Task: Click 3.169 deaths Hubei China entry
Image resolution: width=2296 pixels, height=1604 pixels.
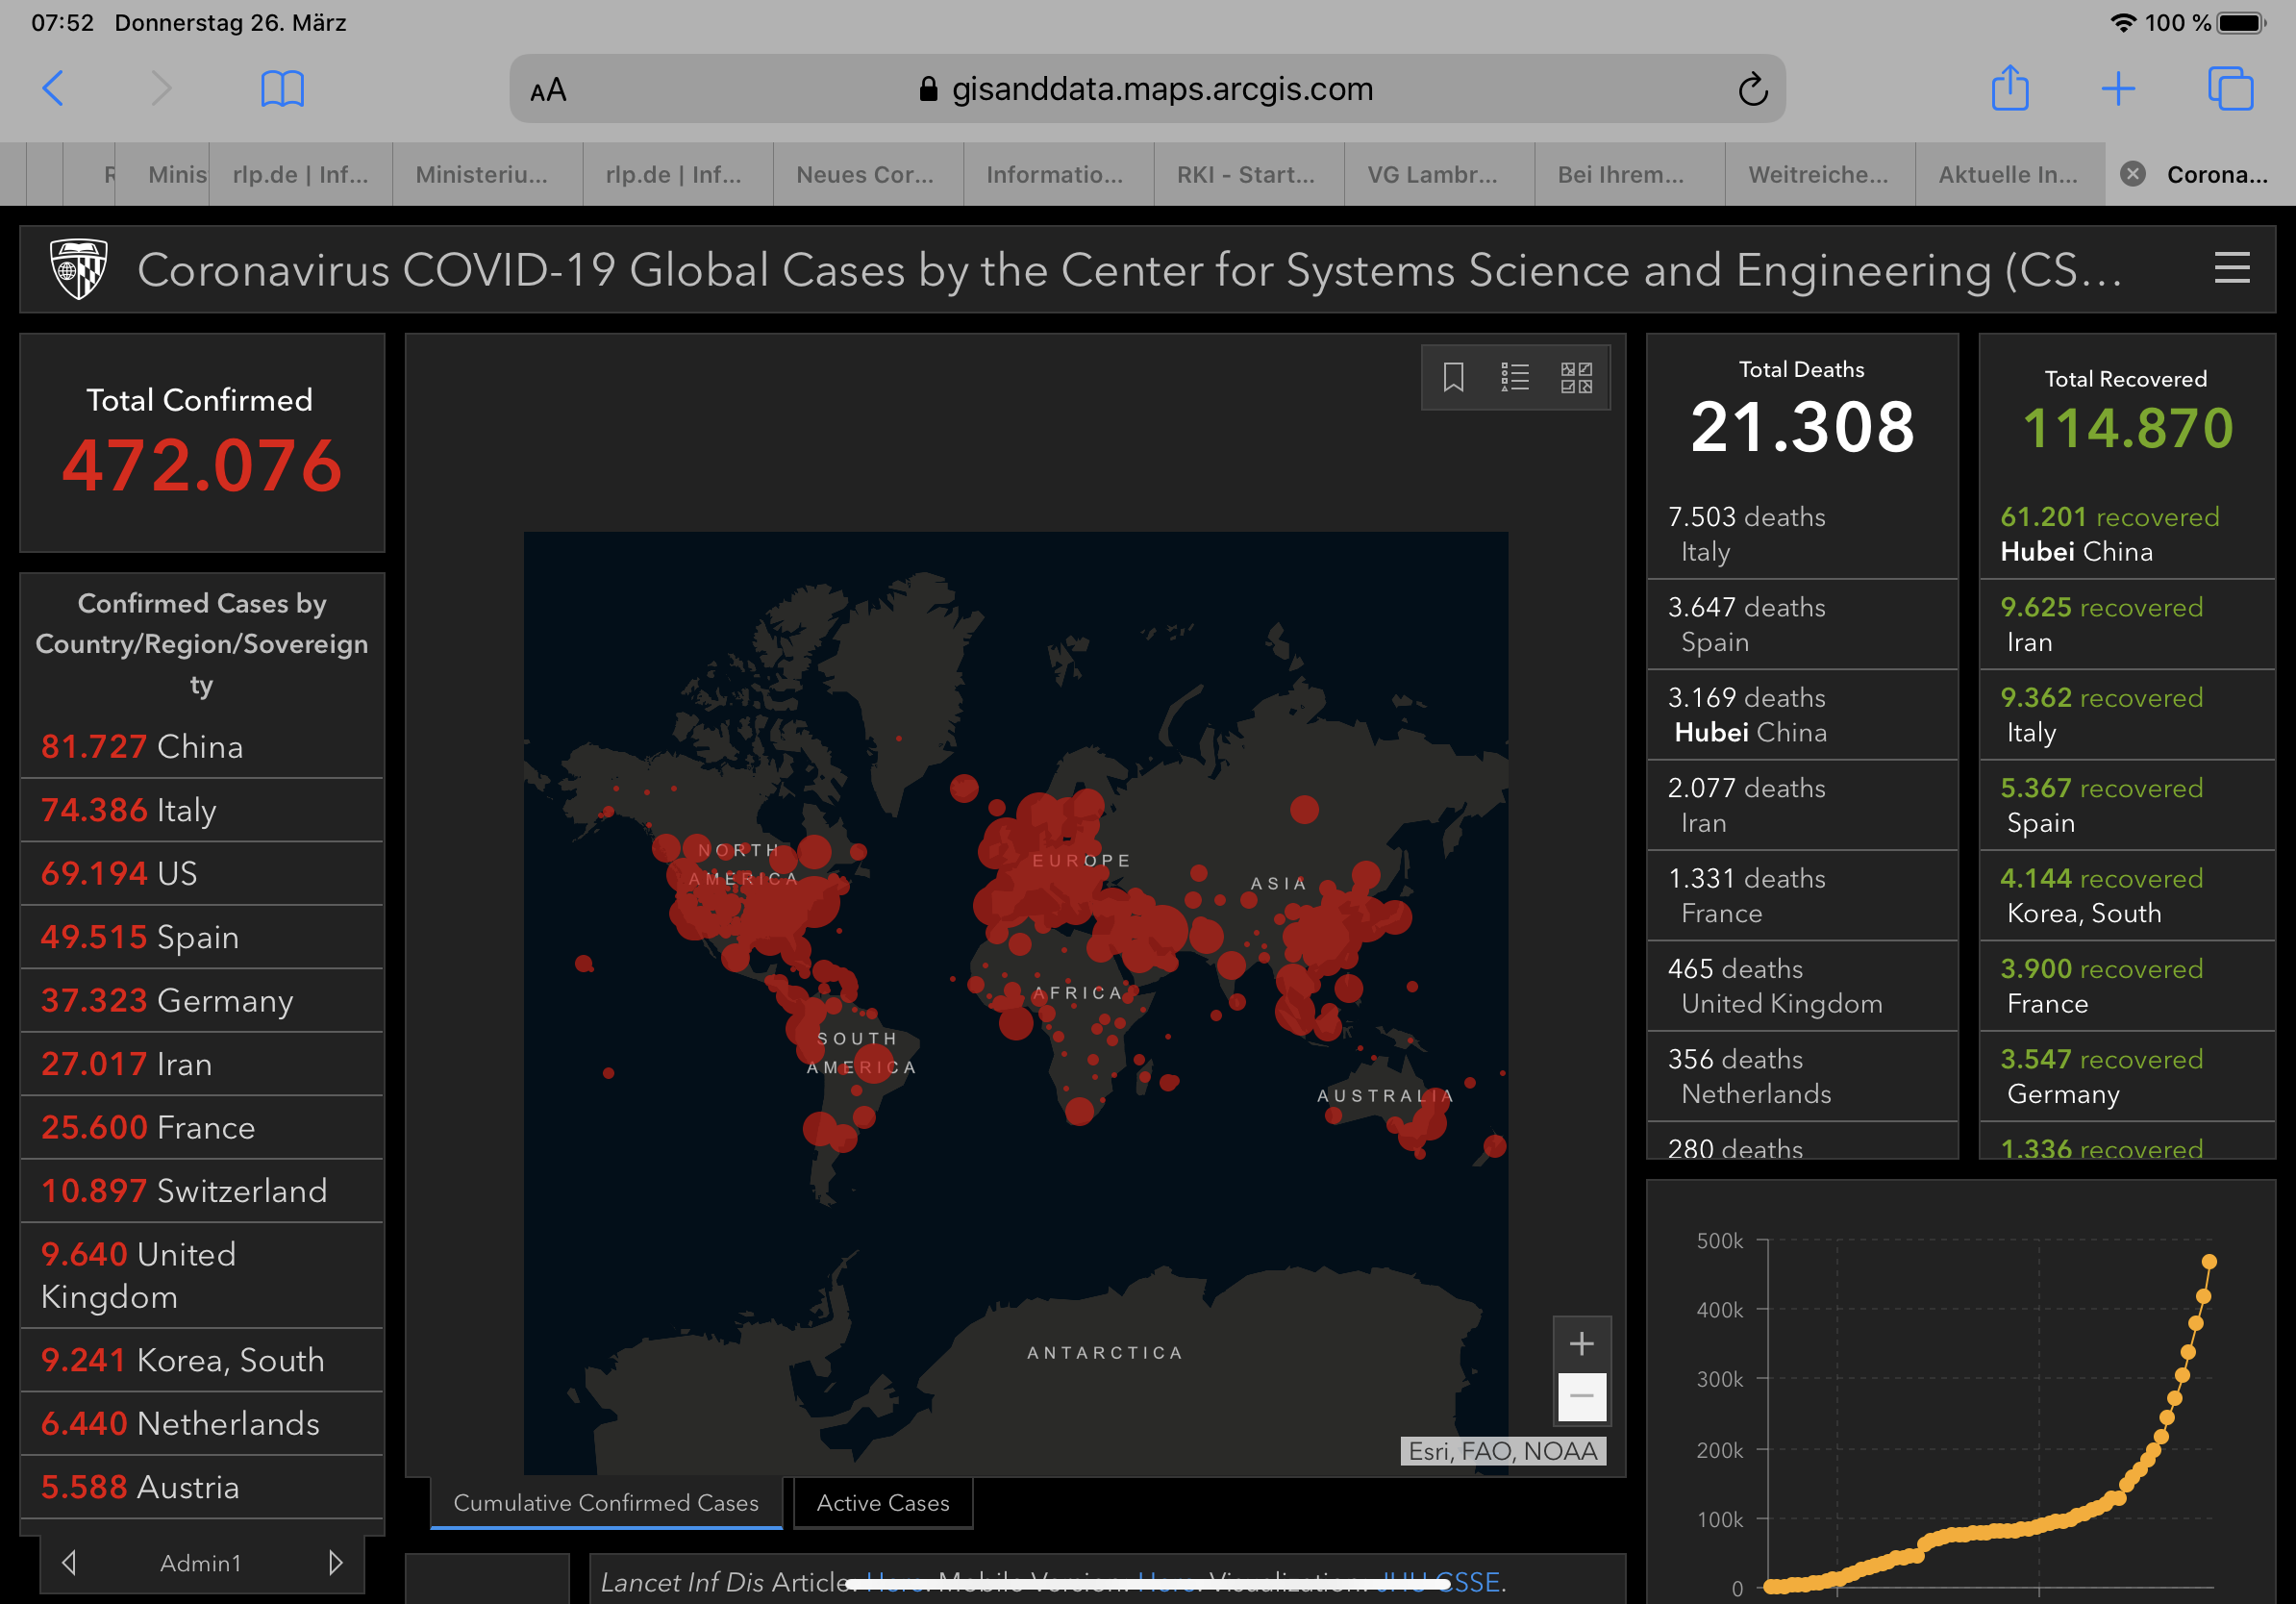Action: click(1802, 715)
